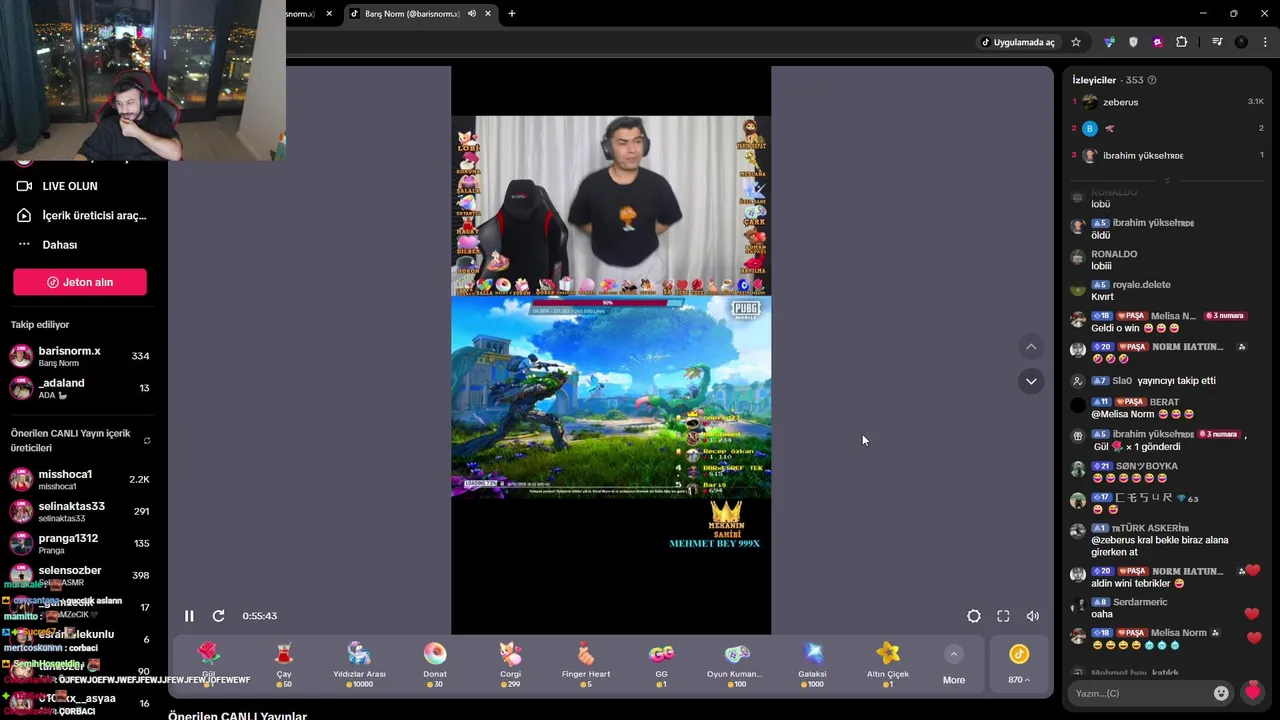
Task: Send a heart like in chat
Action: [1253, 692]
